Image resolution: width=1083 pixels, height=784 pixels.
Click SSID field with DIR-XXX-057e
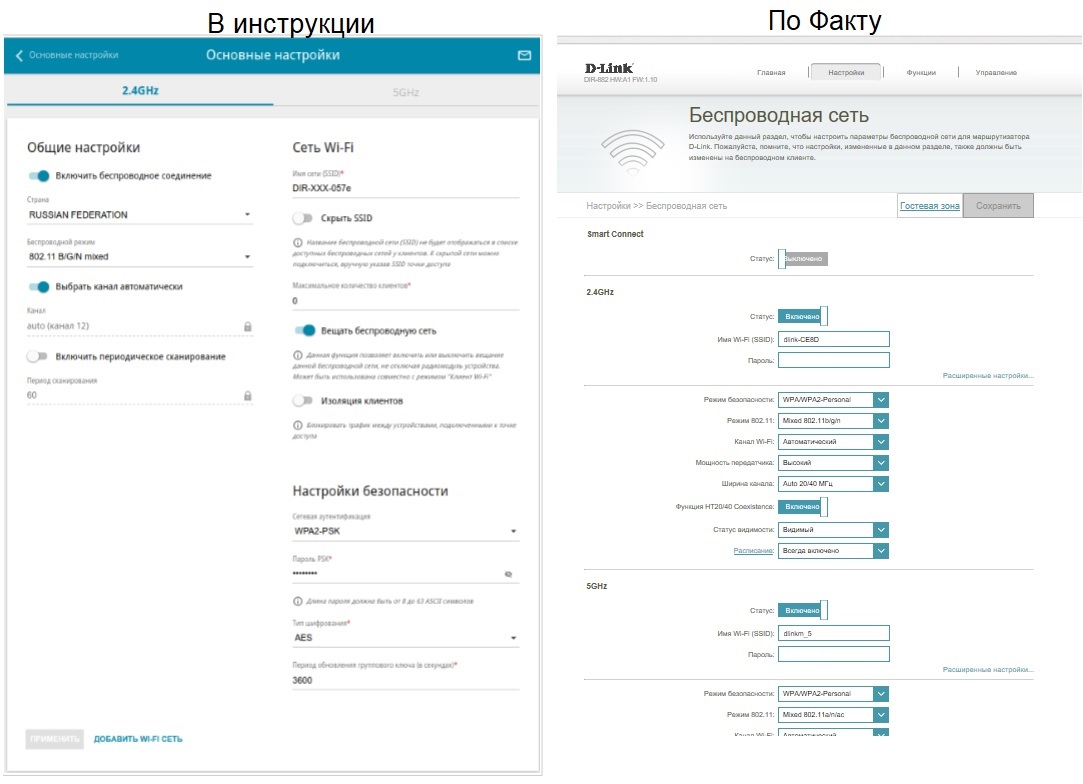405,189
